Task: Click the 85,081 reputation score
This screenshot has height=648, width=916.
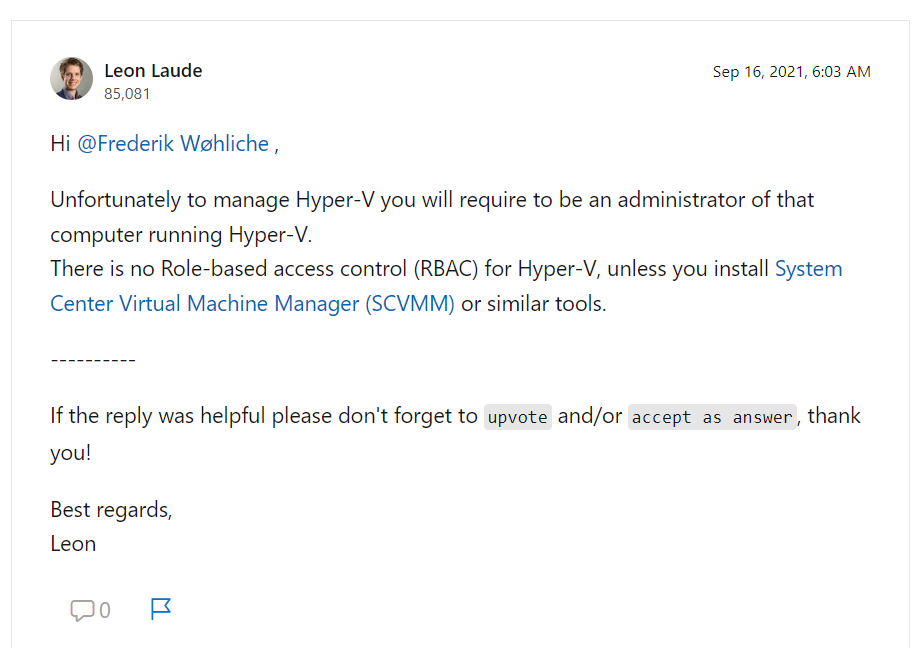Action: [127, 94]
